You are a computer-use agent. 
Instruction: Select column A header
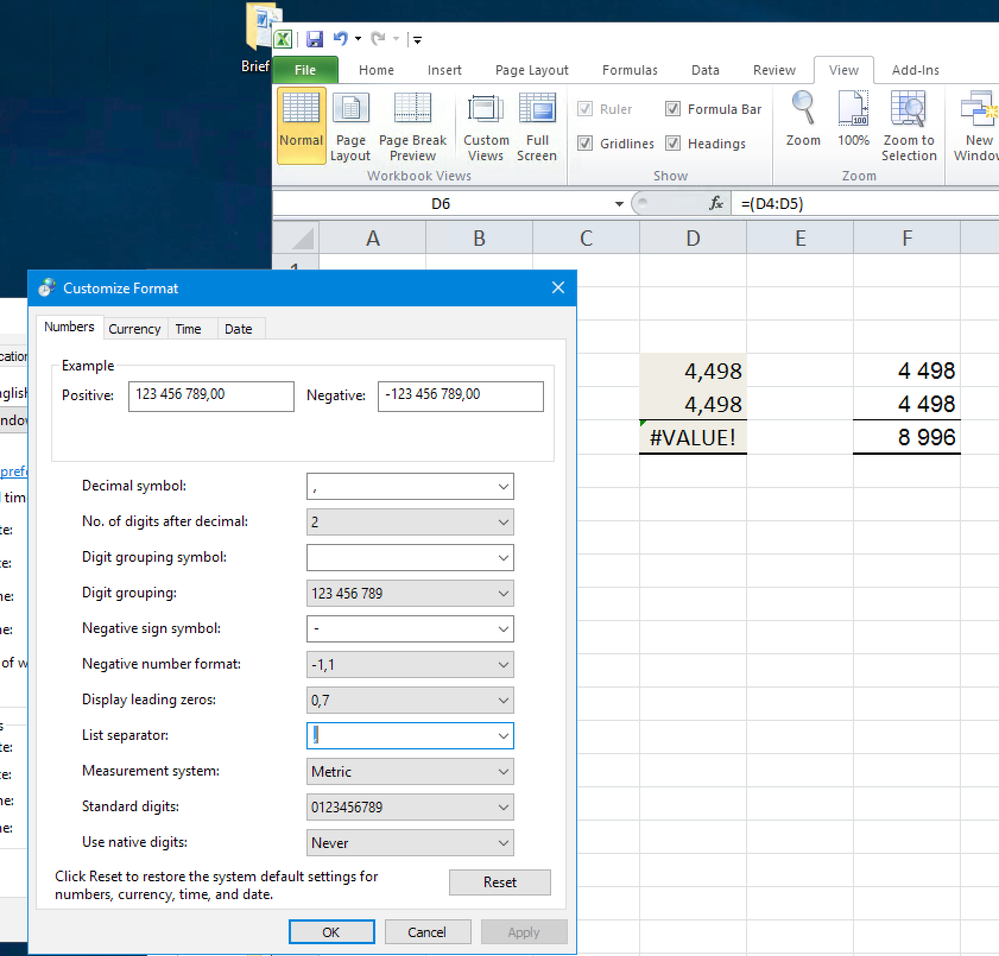pyautogui.click(x=373, y=238)
